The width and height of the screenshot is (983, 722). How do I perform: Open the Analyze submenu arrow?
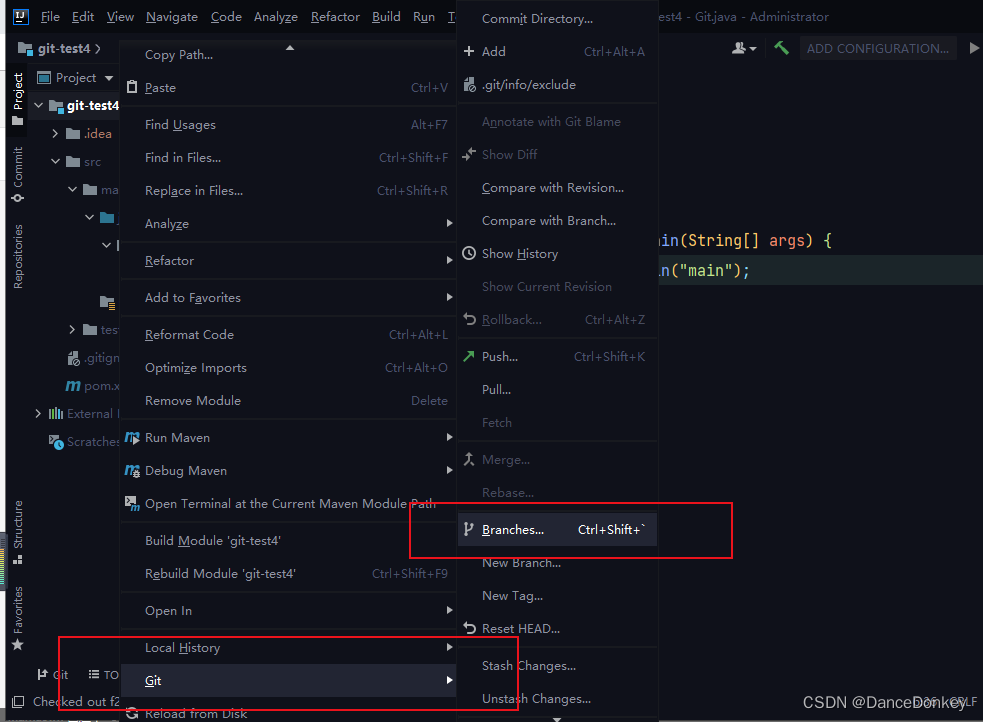[449, 223]
